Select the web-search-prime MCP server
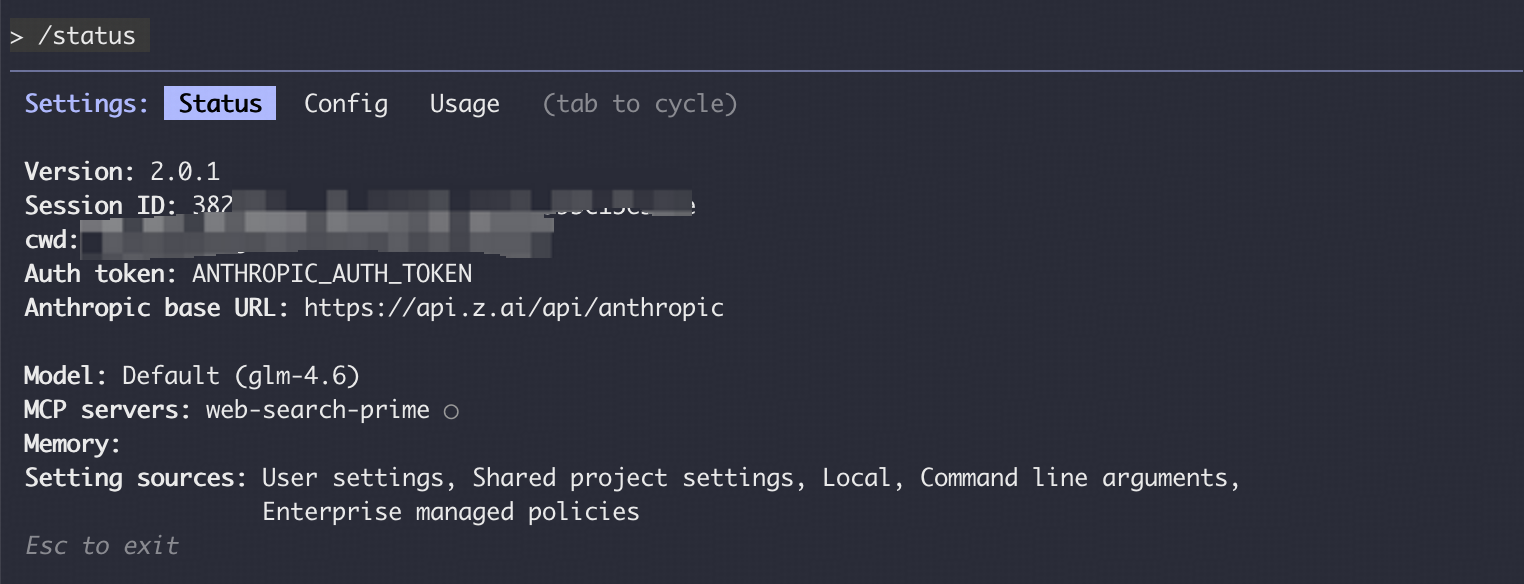Viewport: 1524px width, 584px height. (317, 410)
